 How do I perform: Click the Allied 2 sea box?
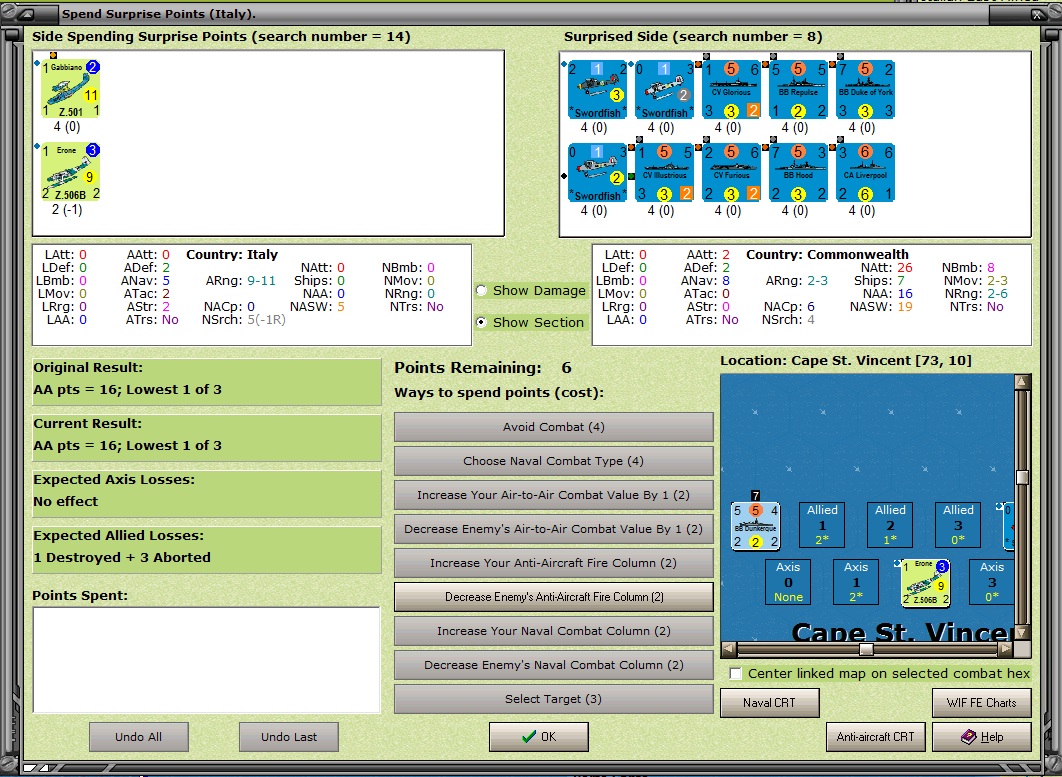coord(890,524)
